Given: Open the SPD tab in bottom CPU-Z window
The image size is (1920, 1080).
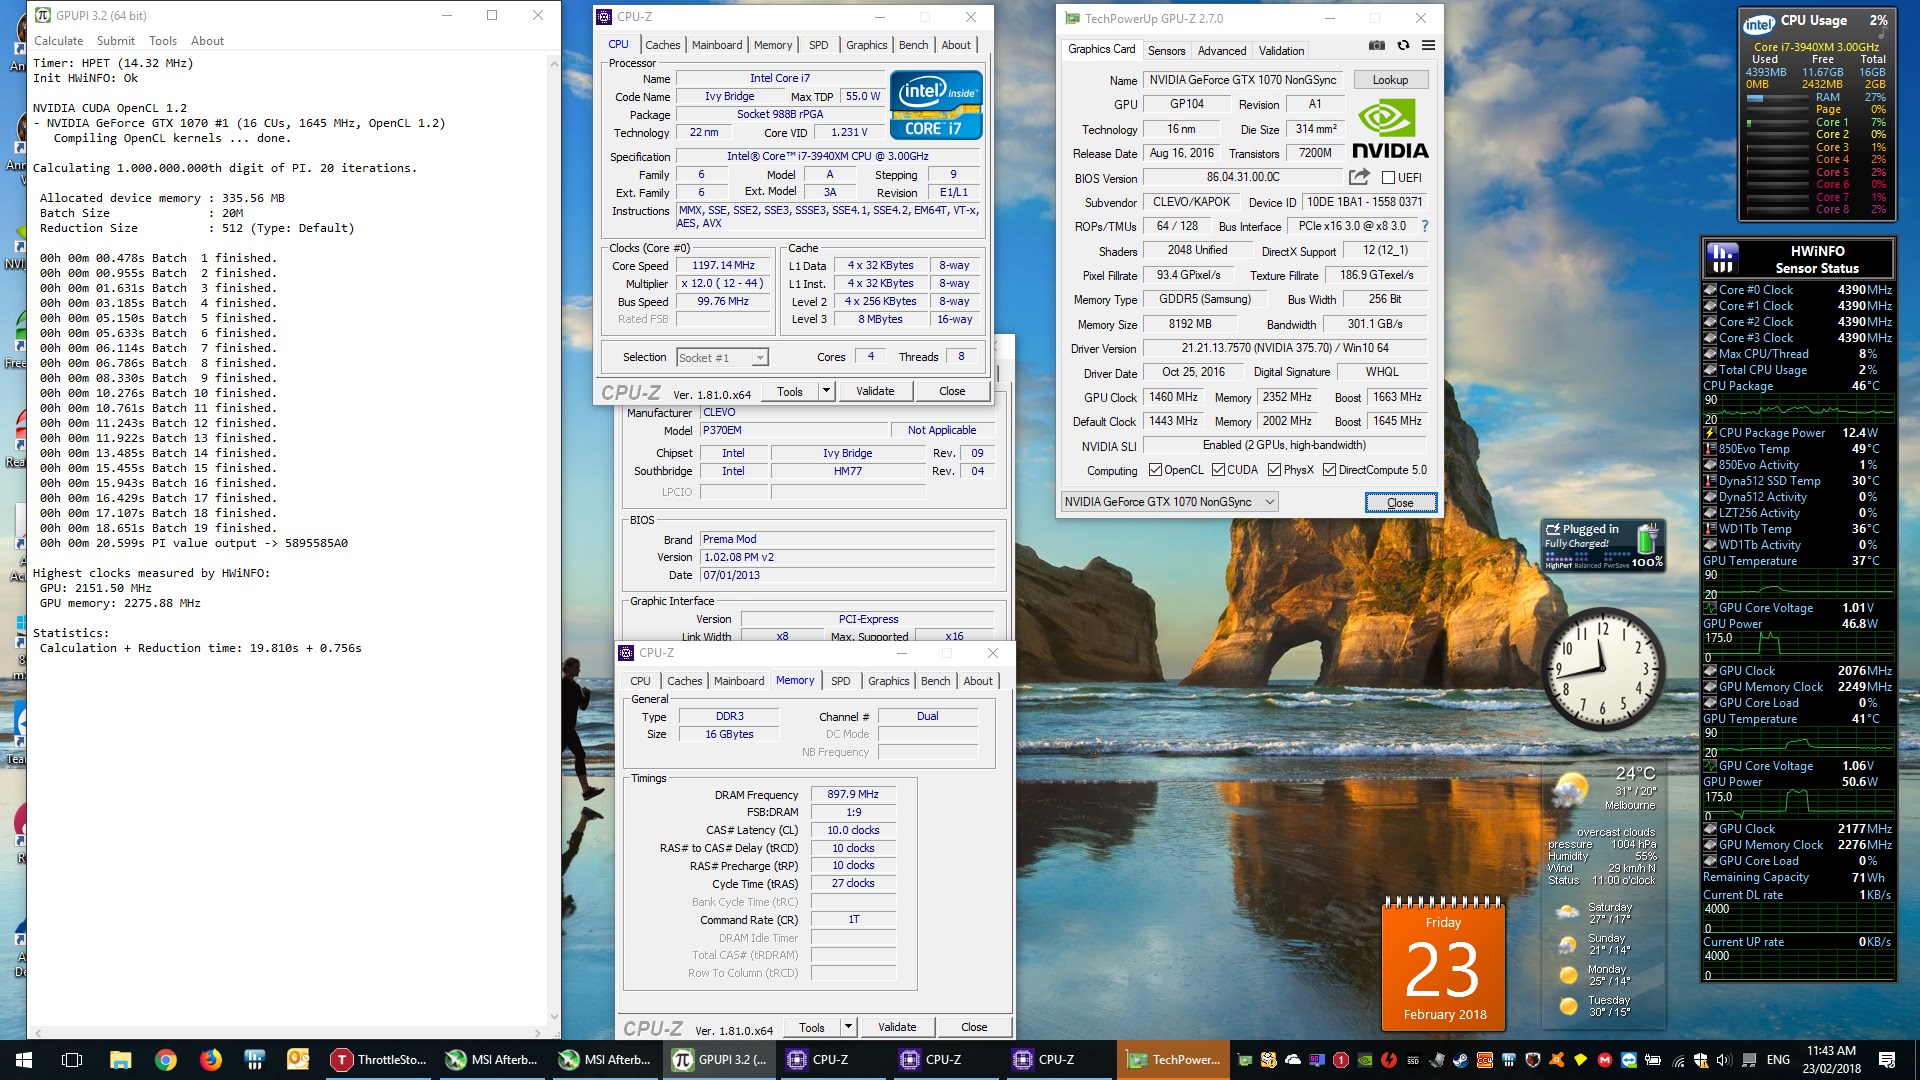Looking at the screenshot, I should pos(840,681).
